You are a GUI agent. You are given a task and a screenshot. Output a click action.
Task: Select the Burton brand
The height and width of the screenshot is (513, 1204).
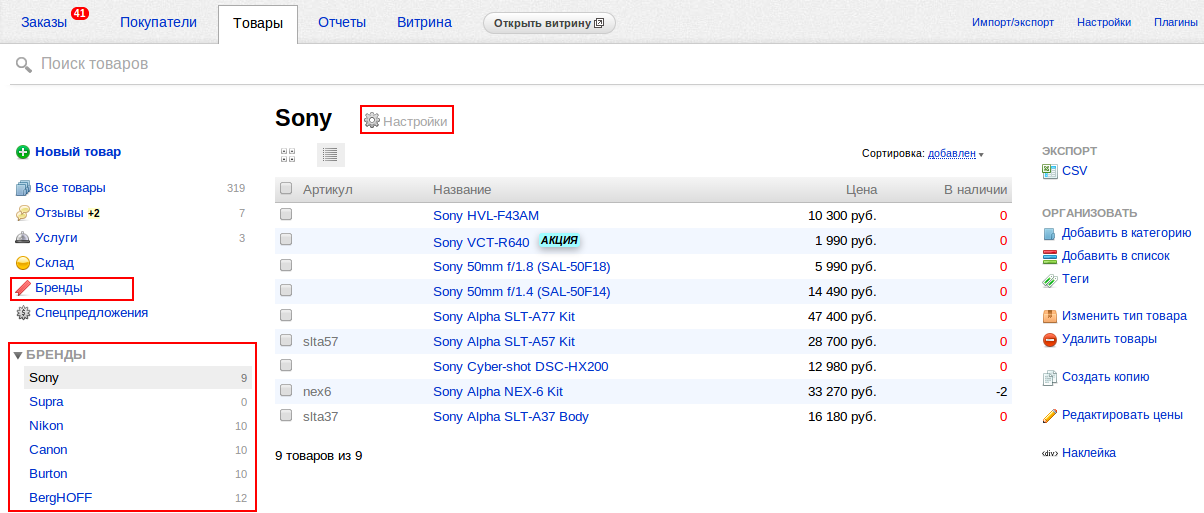48,474
